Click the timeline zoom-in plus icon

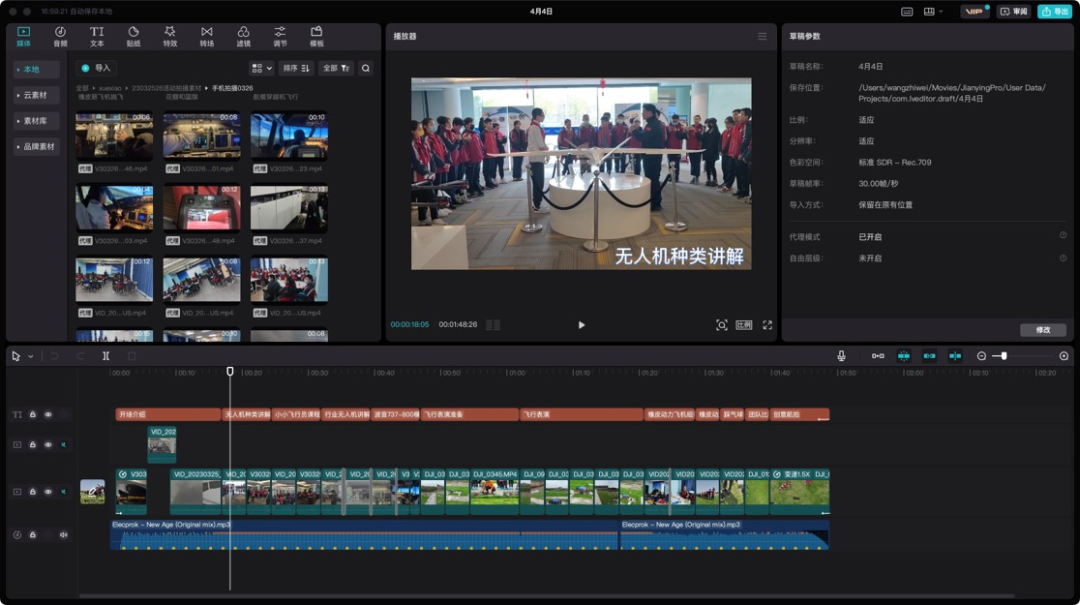click(1063, 356)
